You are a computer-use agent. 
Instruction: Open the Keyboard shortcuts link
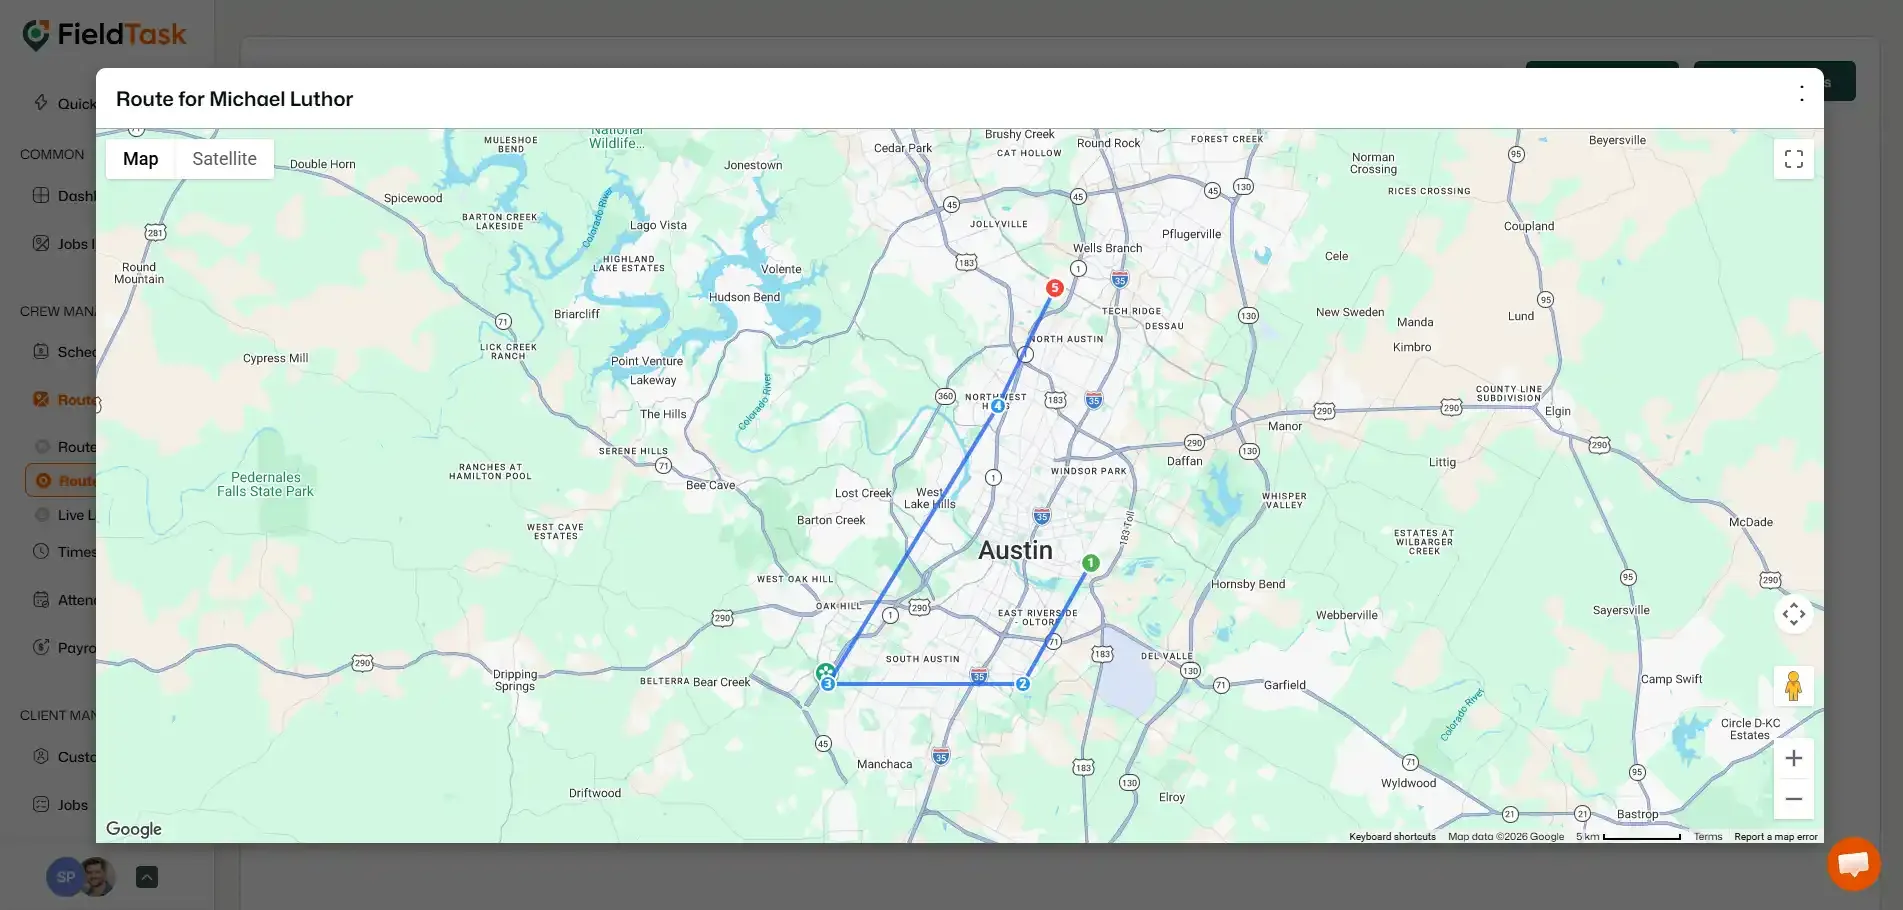click(x=1392, y=837)
